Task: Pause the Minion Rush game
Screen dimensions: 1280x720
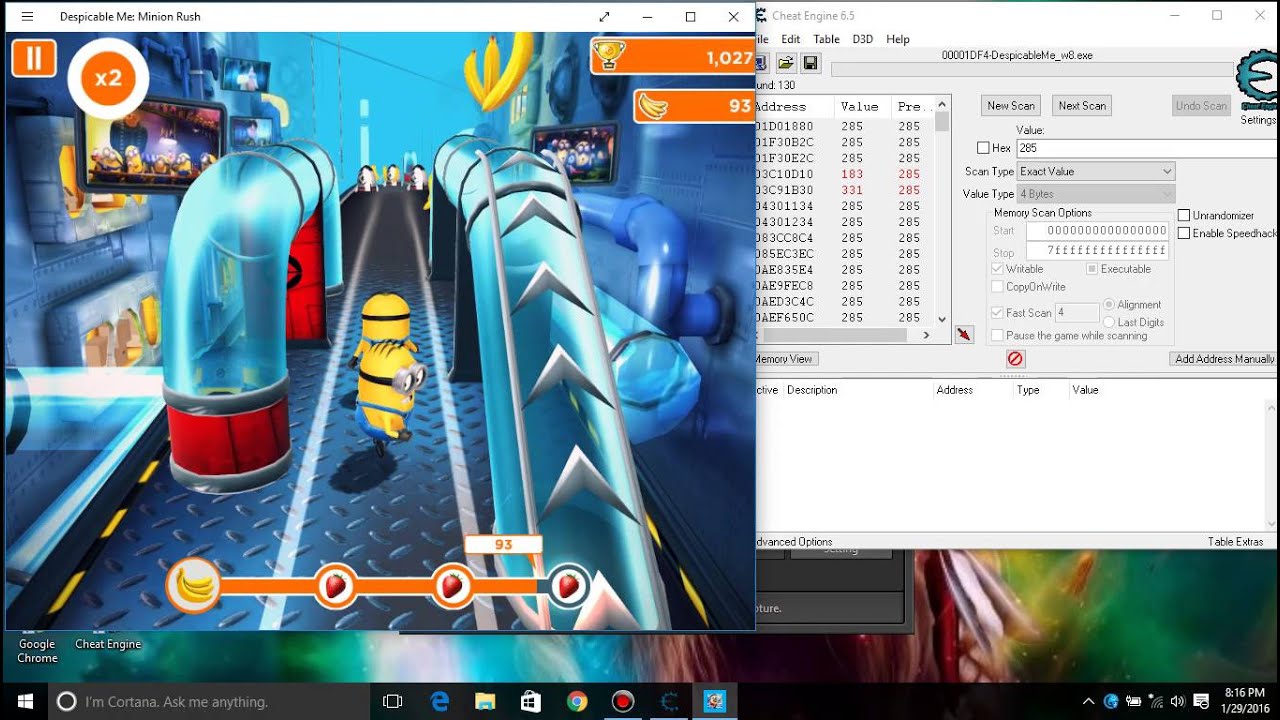Action: click(x=33, y=58)
